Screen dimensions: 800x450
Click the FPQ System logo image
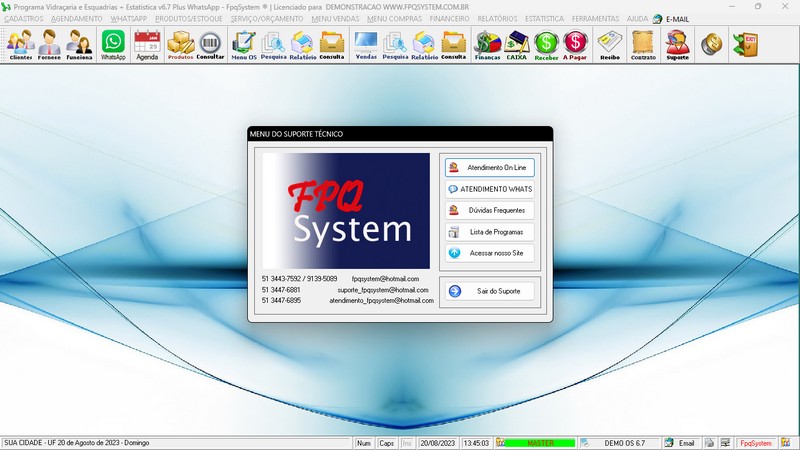point(346,211)
